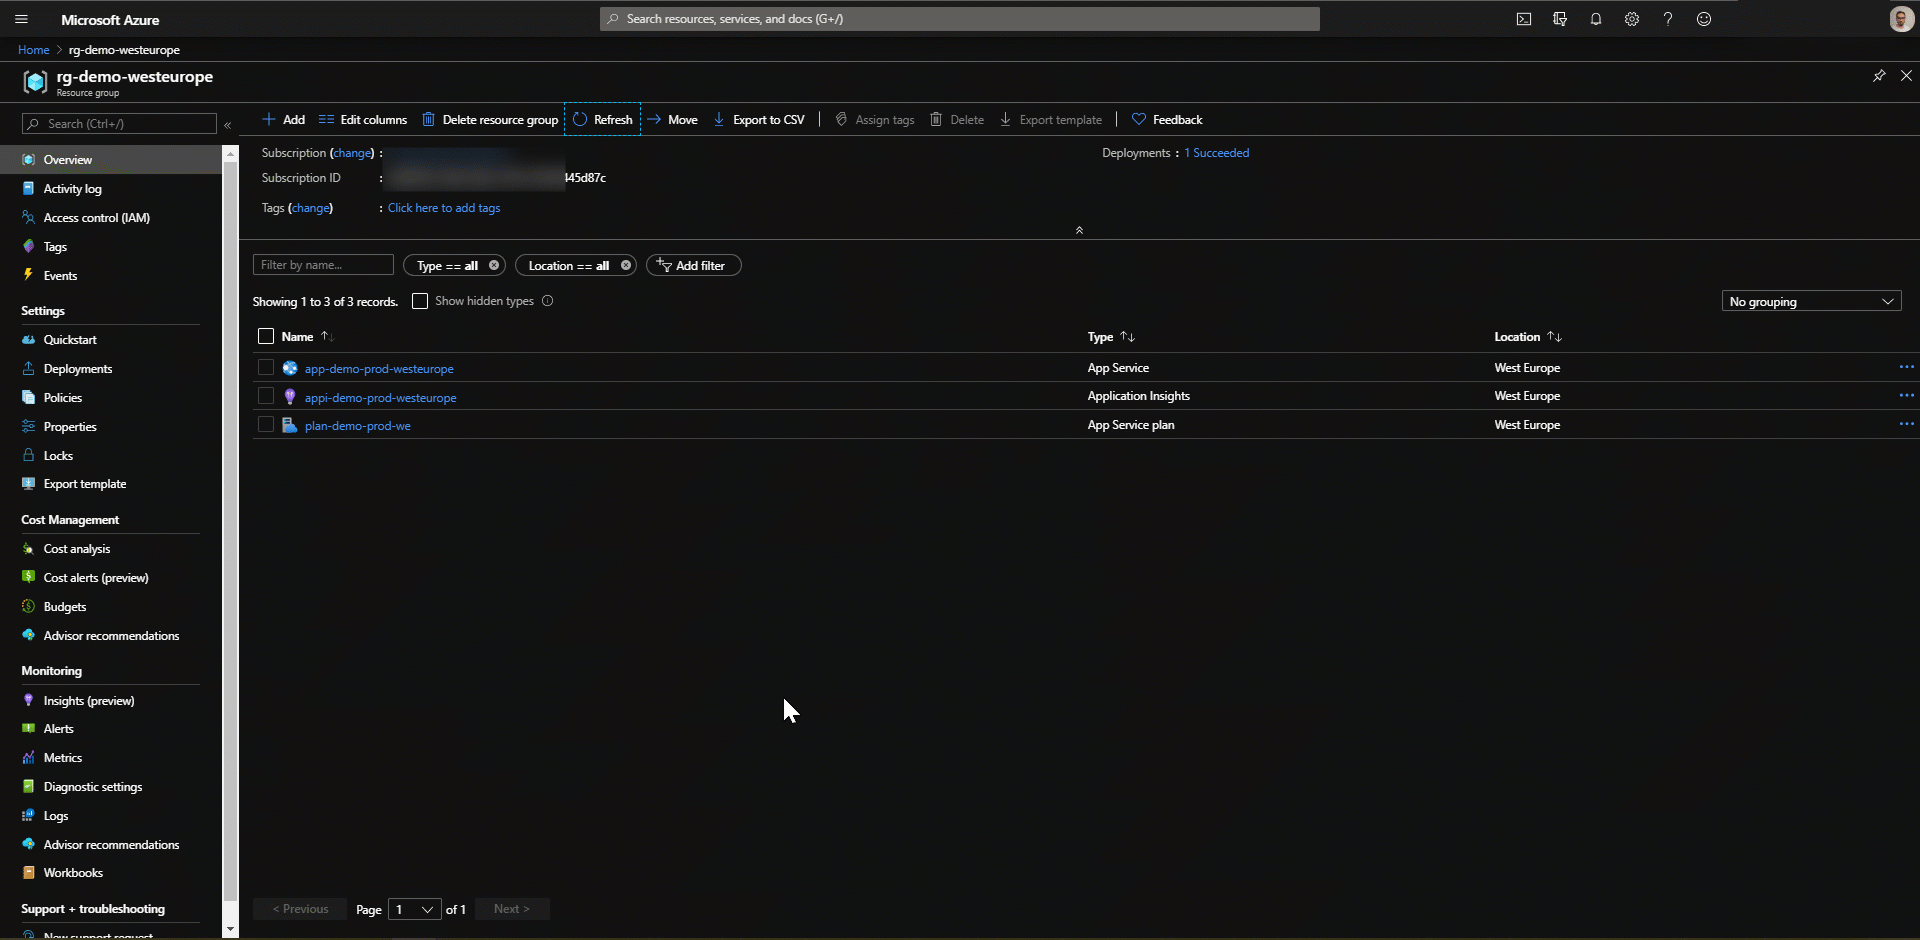Click the Refresh toolbar button
Viewport: 1920px width, 940px height.
[603, 119]
